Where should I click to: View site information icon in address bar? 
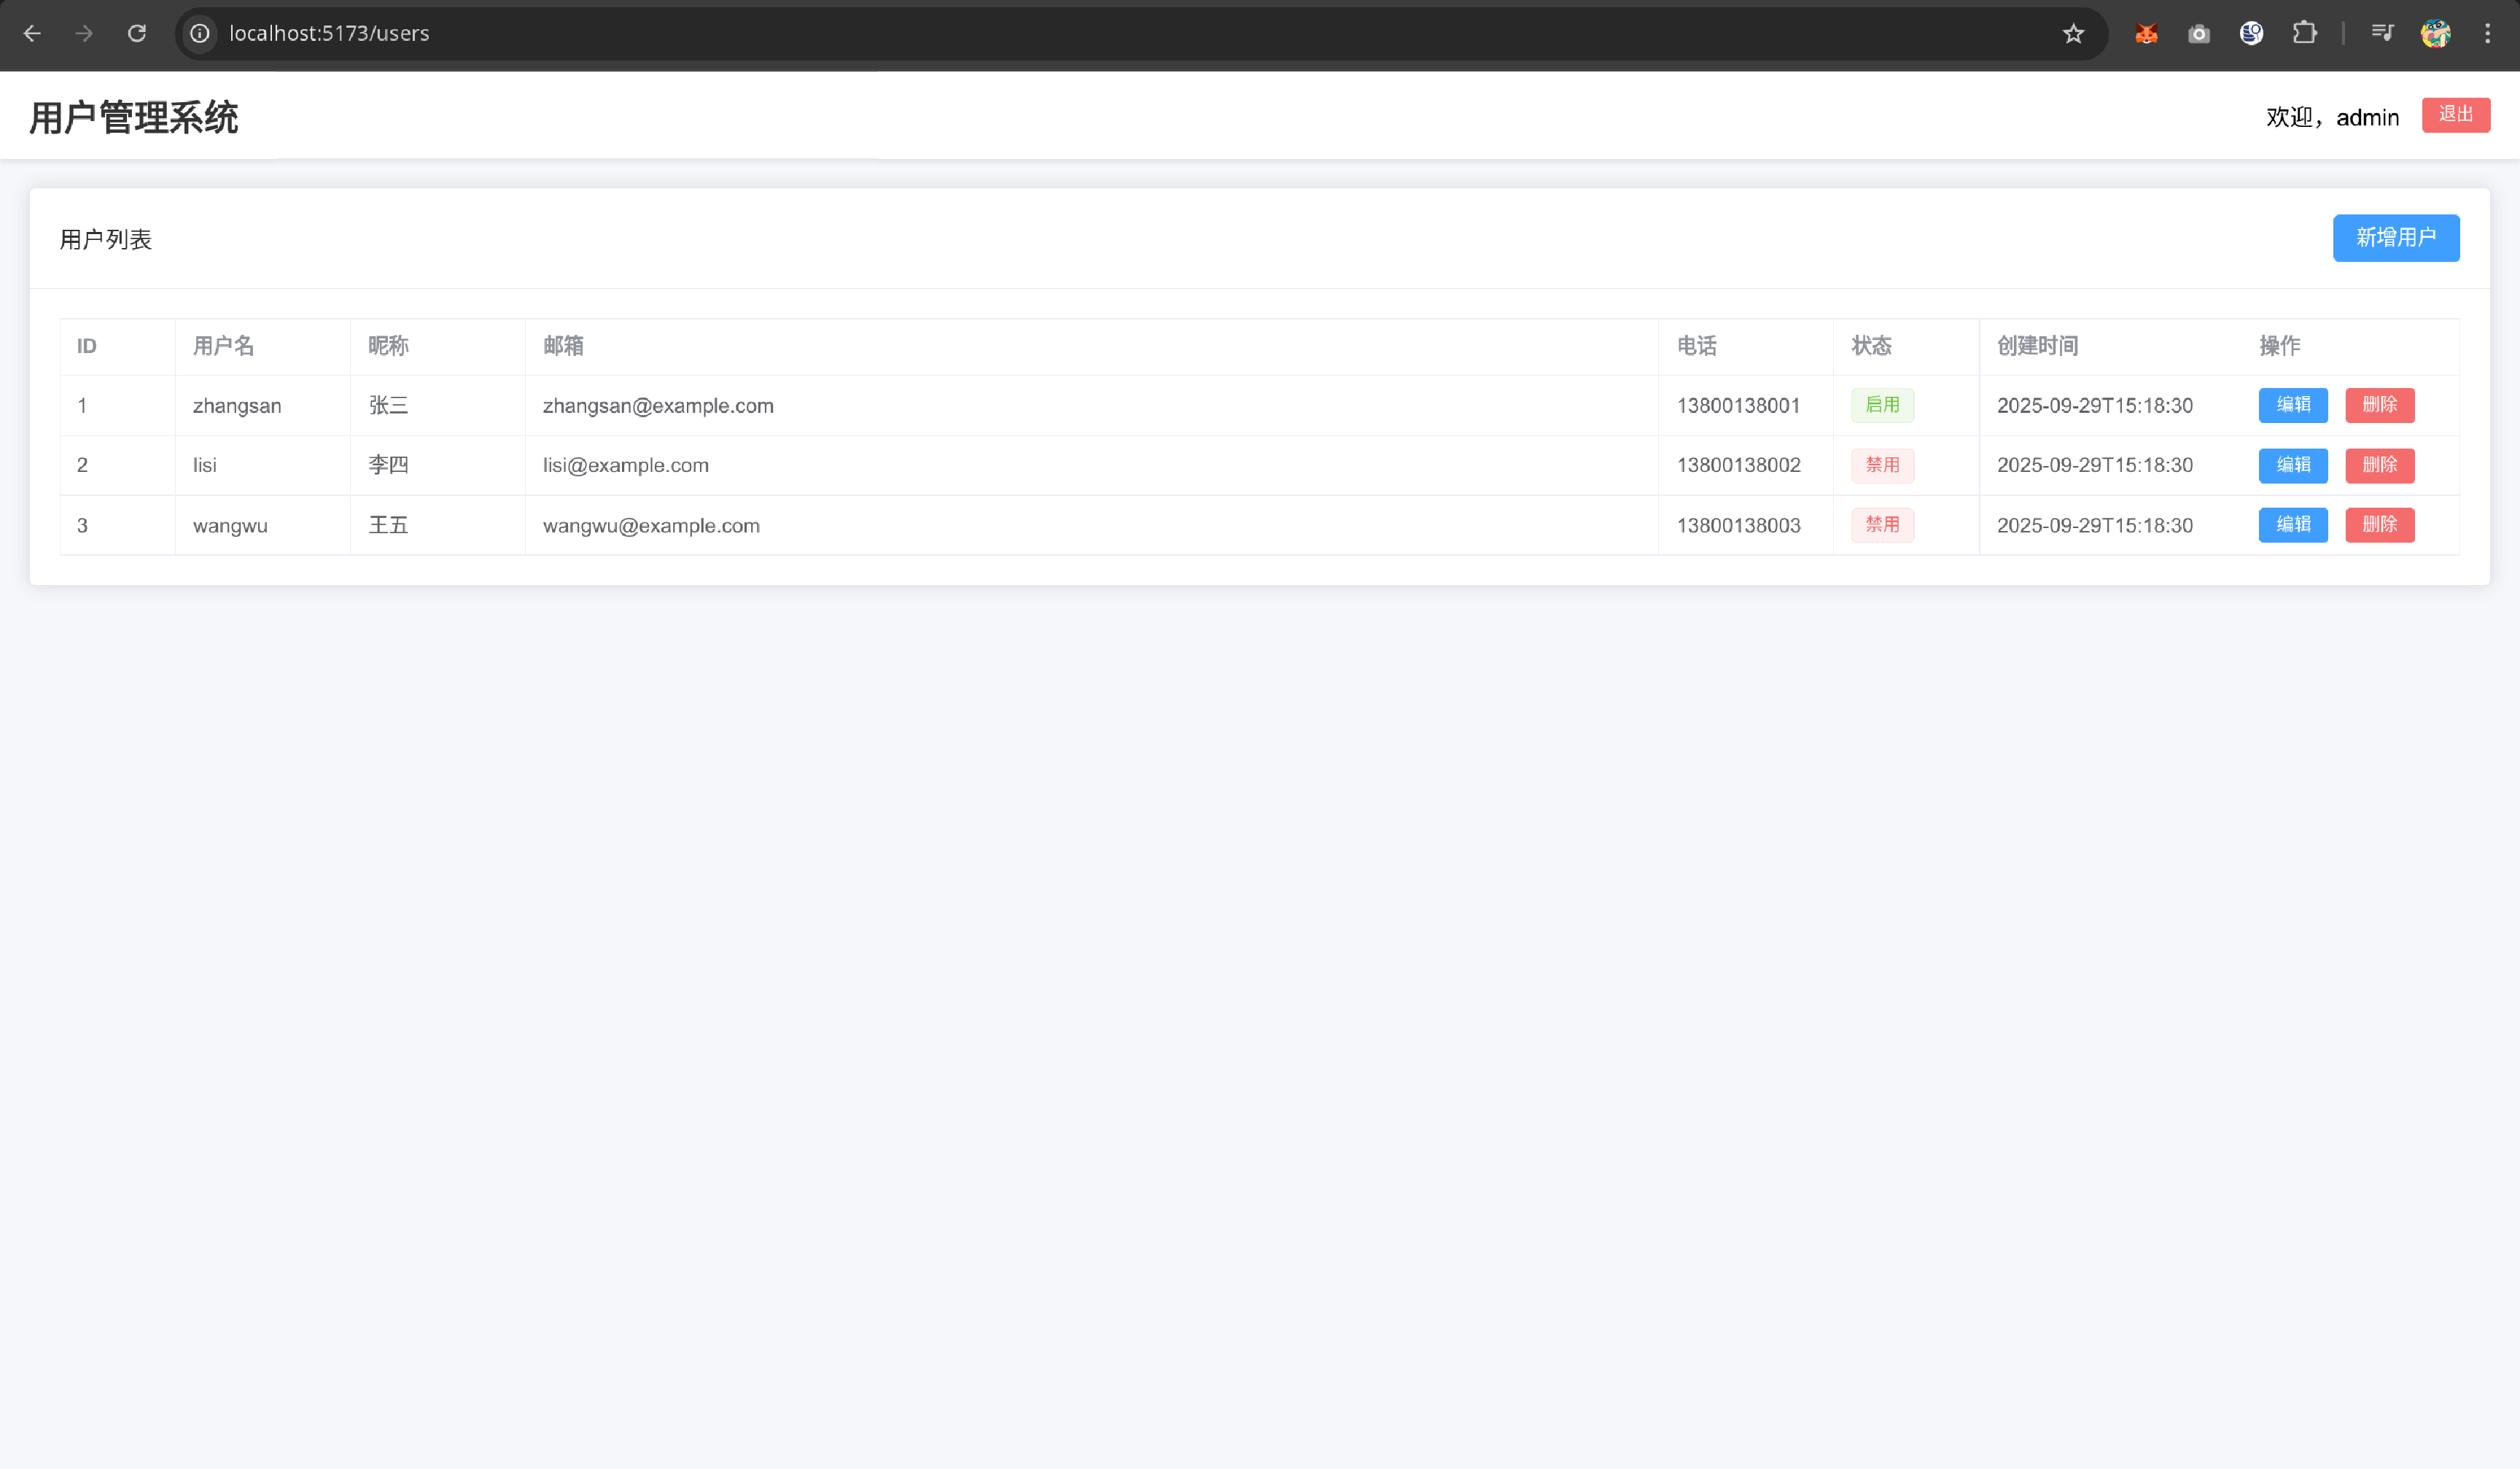pos(200,34)
